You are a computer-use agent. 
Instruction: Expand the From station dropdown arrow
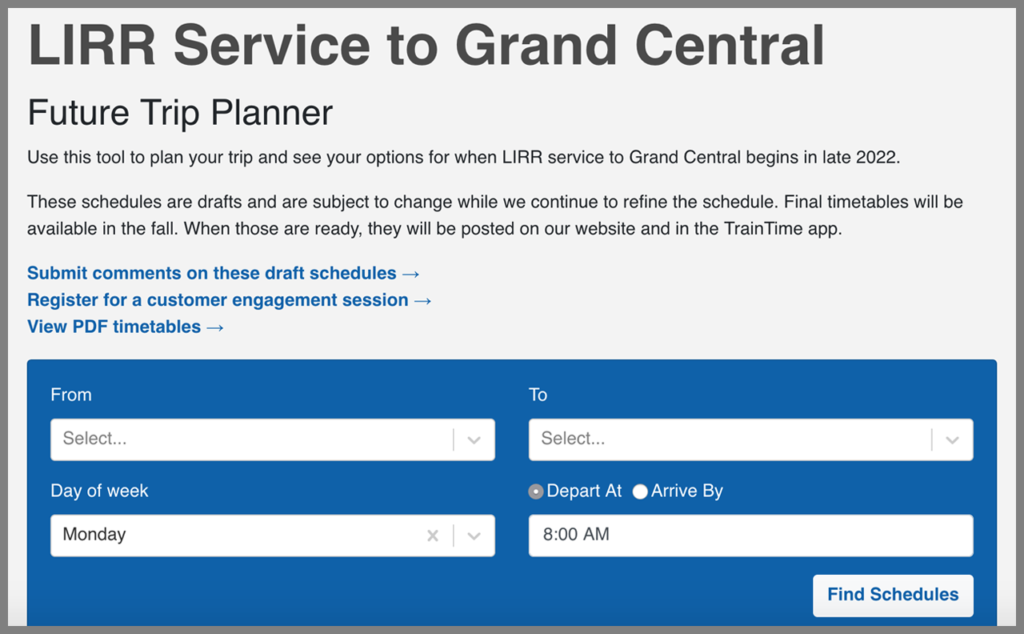474,440
